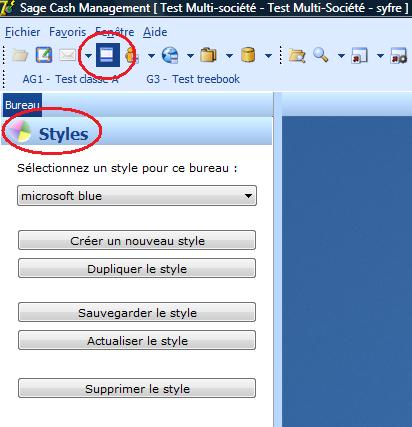Click the Styles panel heading
This screenshot has width=412, height=427.
[x=64, y=134]
